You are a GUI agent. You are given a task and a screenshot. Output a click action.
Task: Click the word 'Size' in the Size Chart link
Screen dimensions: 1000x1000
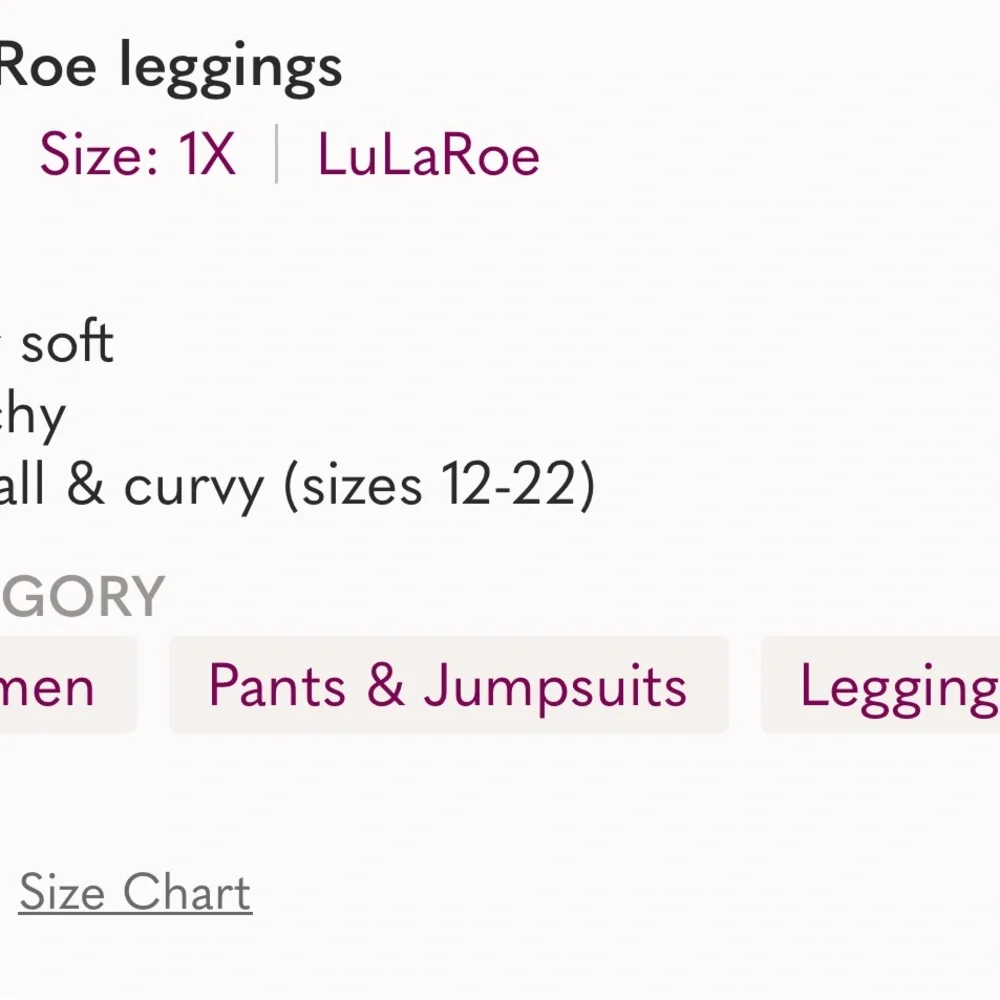(63, 893)
